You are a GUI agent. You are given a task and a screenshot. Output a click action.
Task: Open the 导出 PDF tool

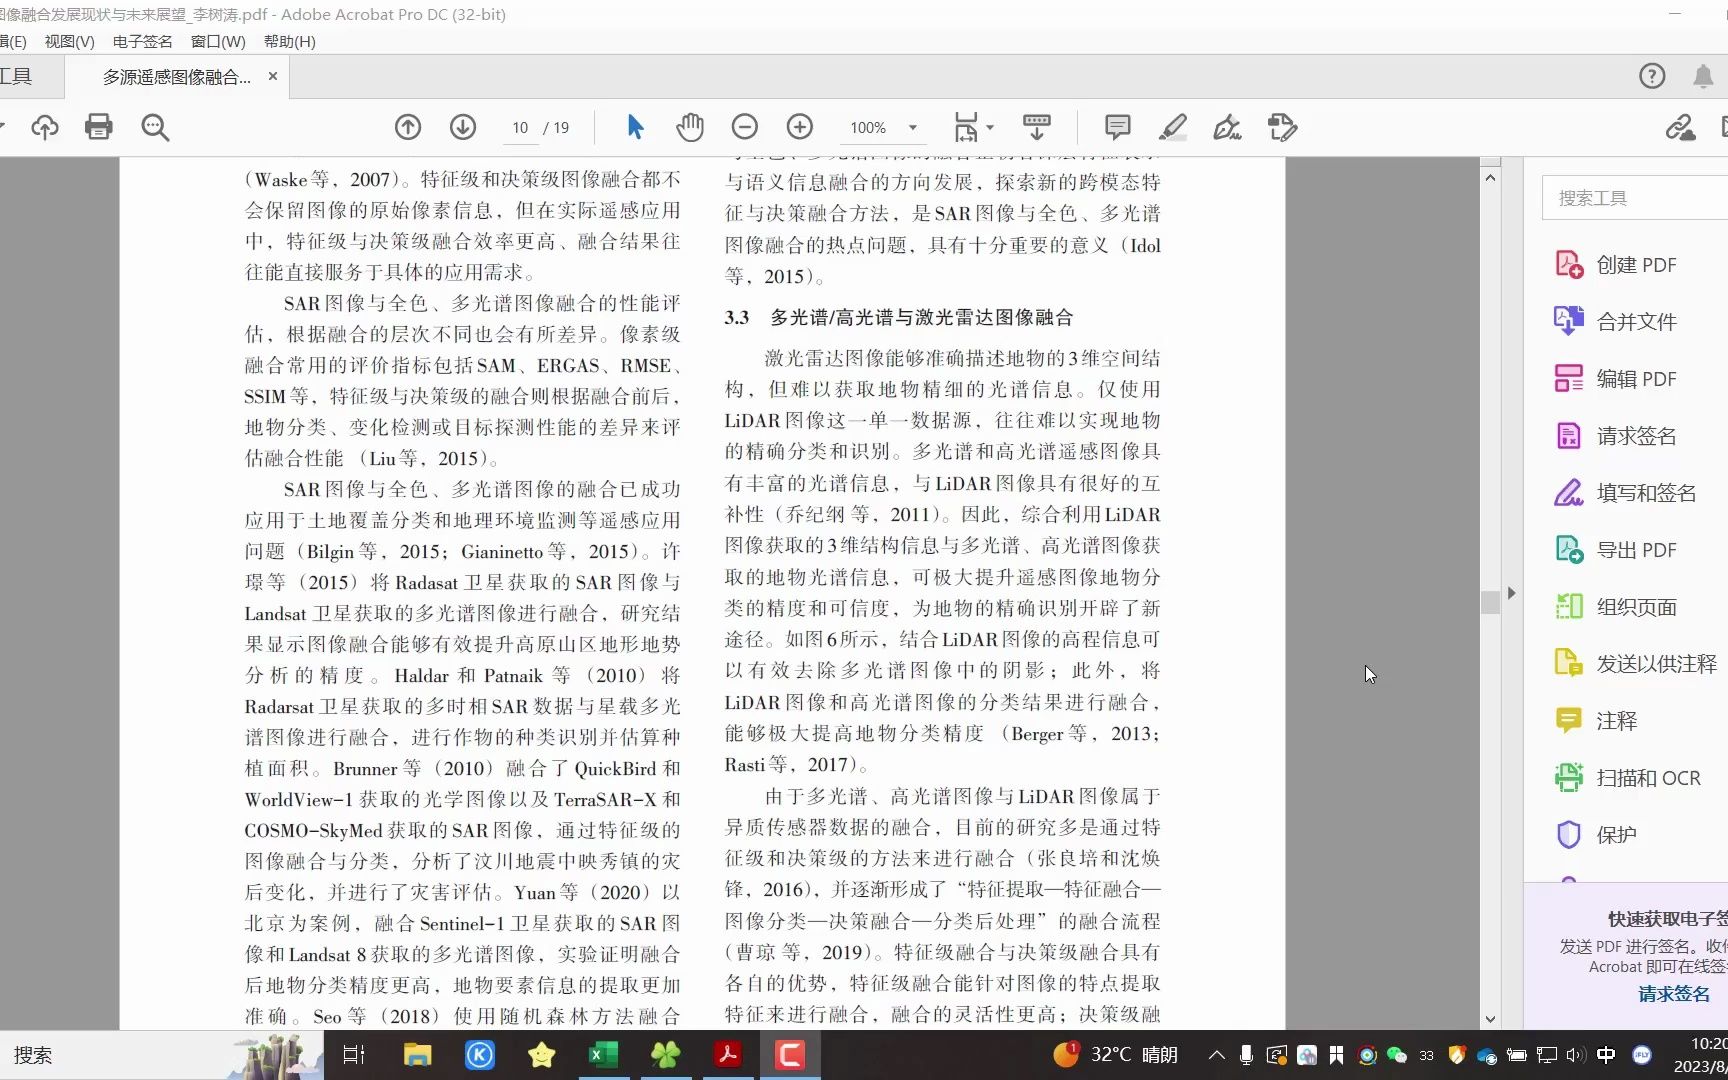tap(1632, 549)
